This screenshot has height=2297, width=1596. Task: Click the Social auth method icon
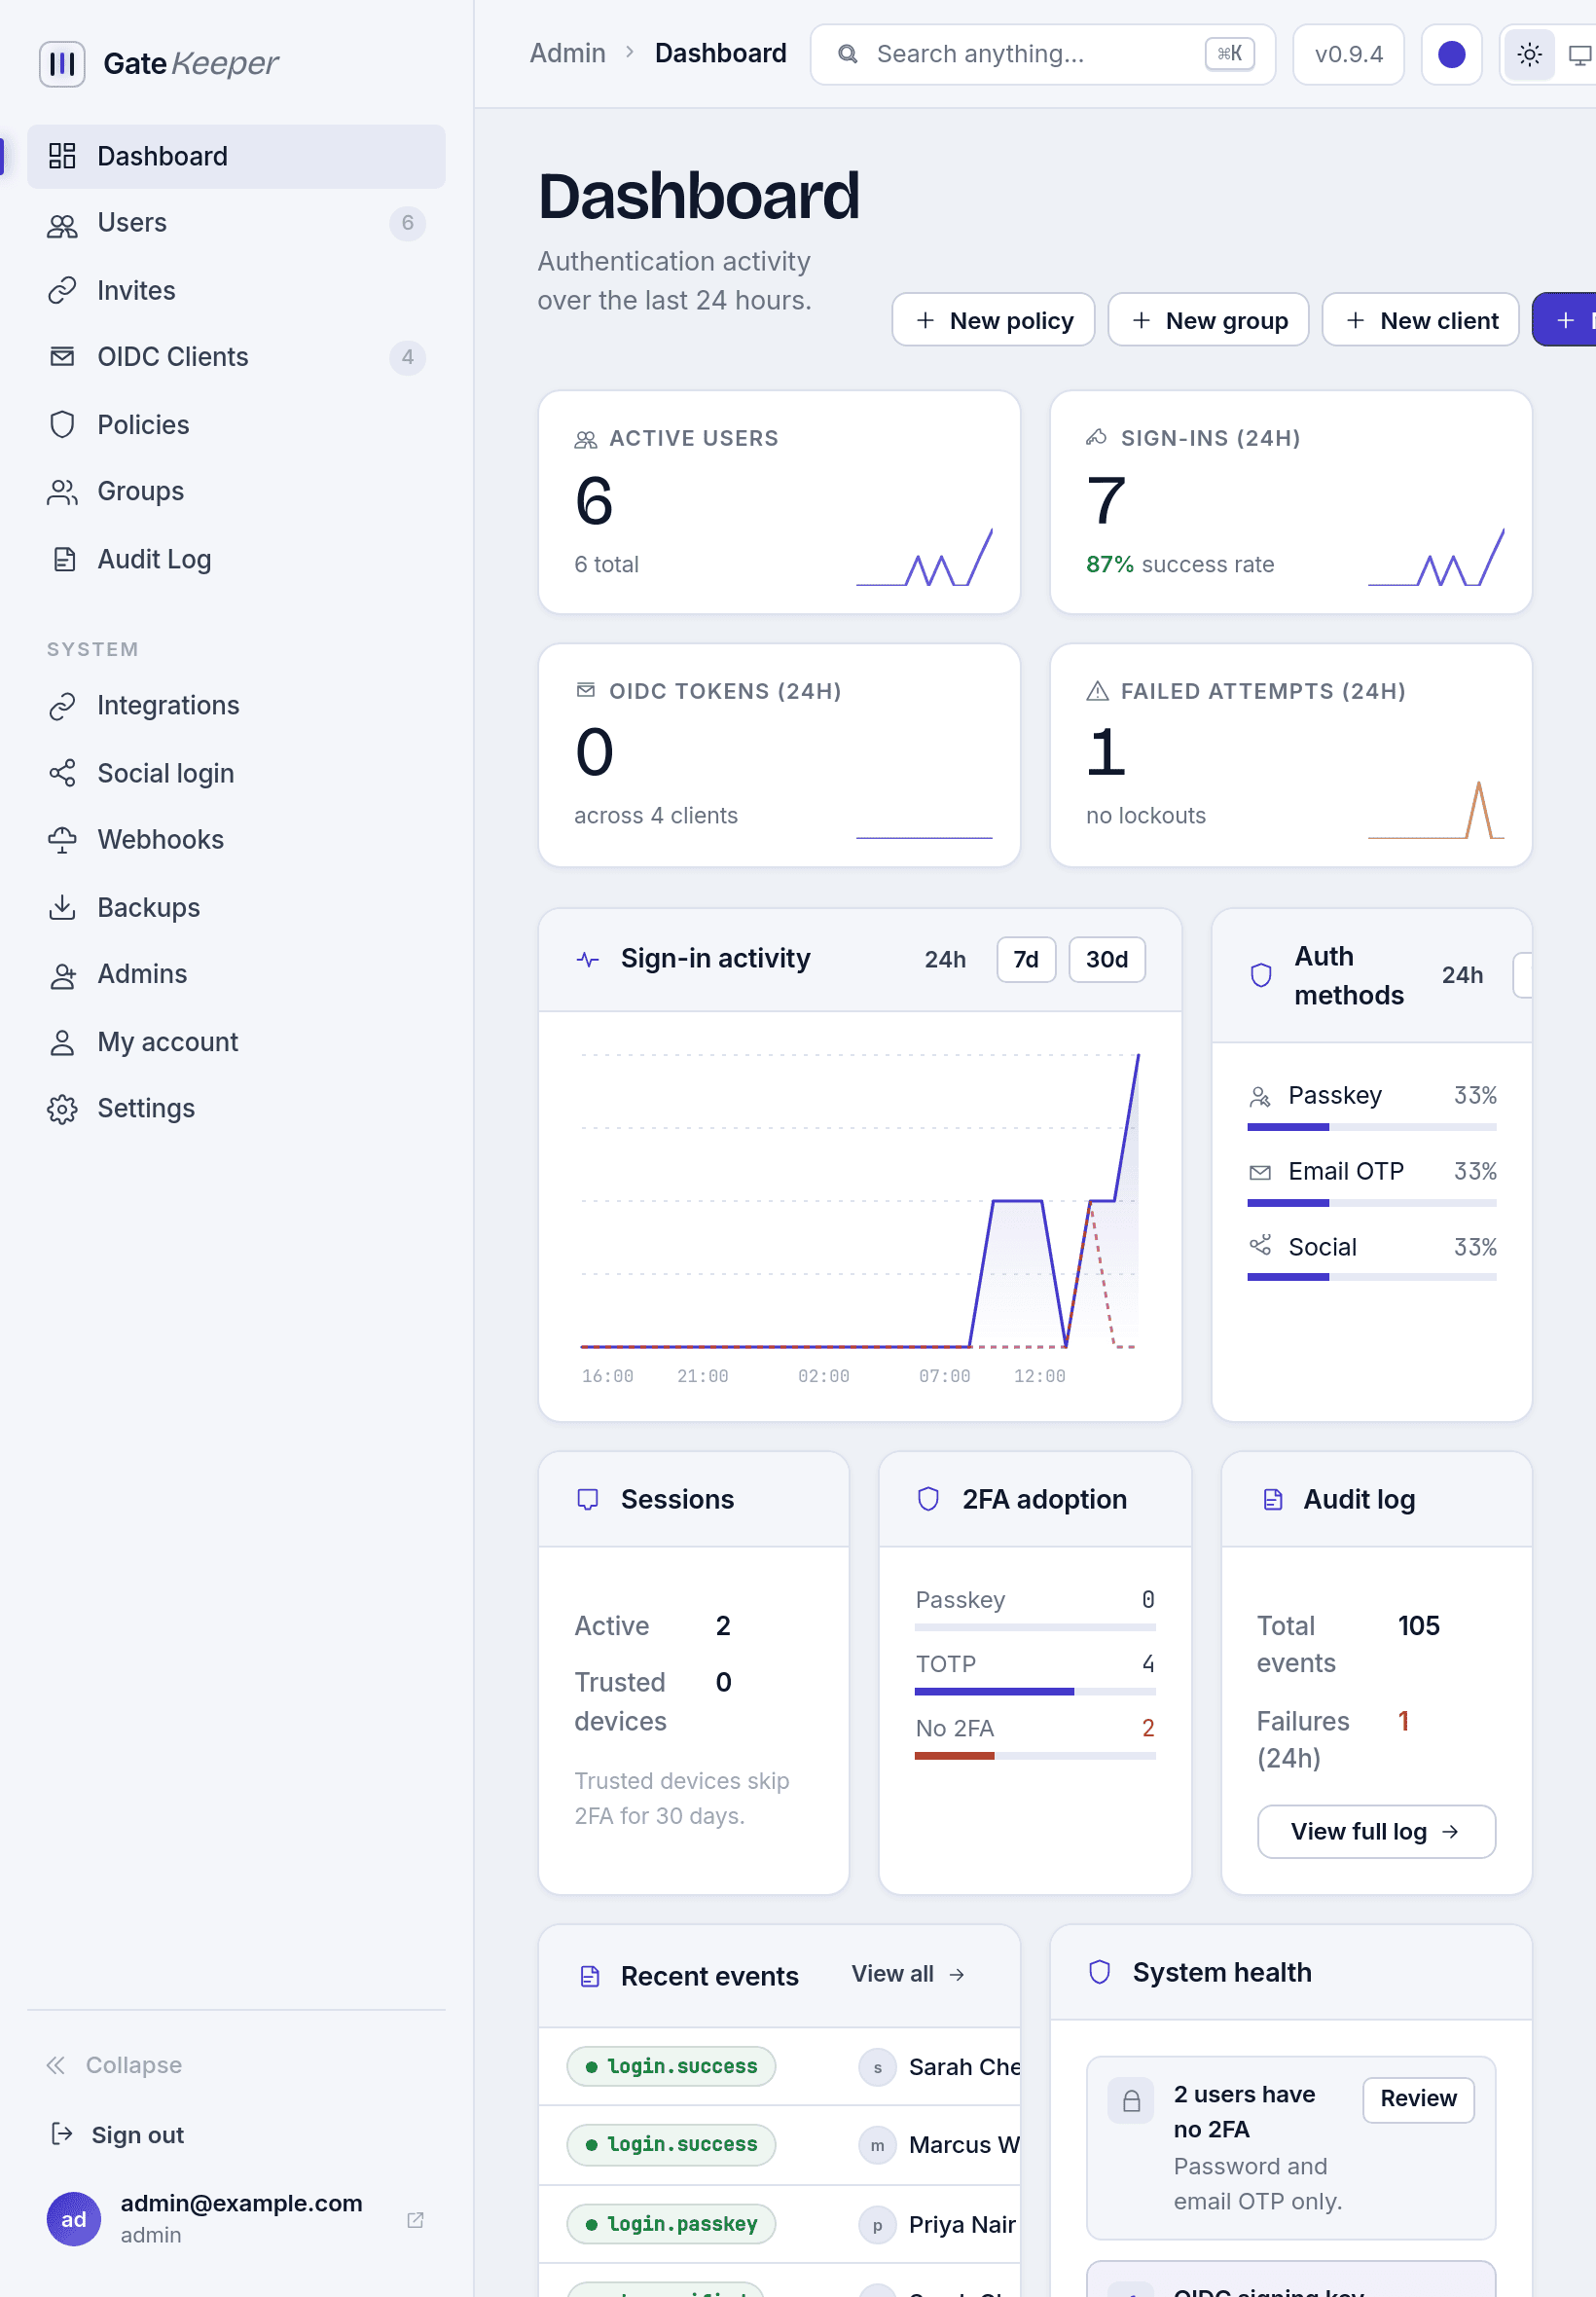[x=1260, y=1246]
